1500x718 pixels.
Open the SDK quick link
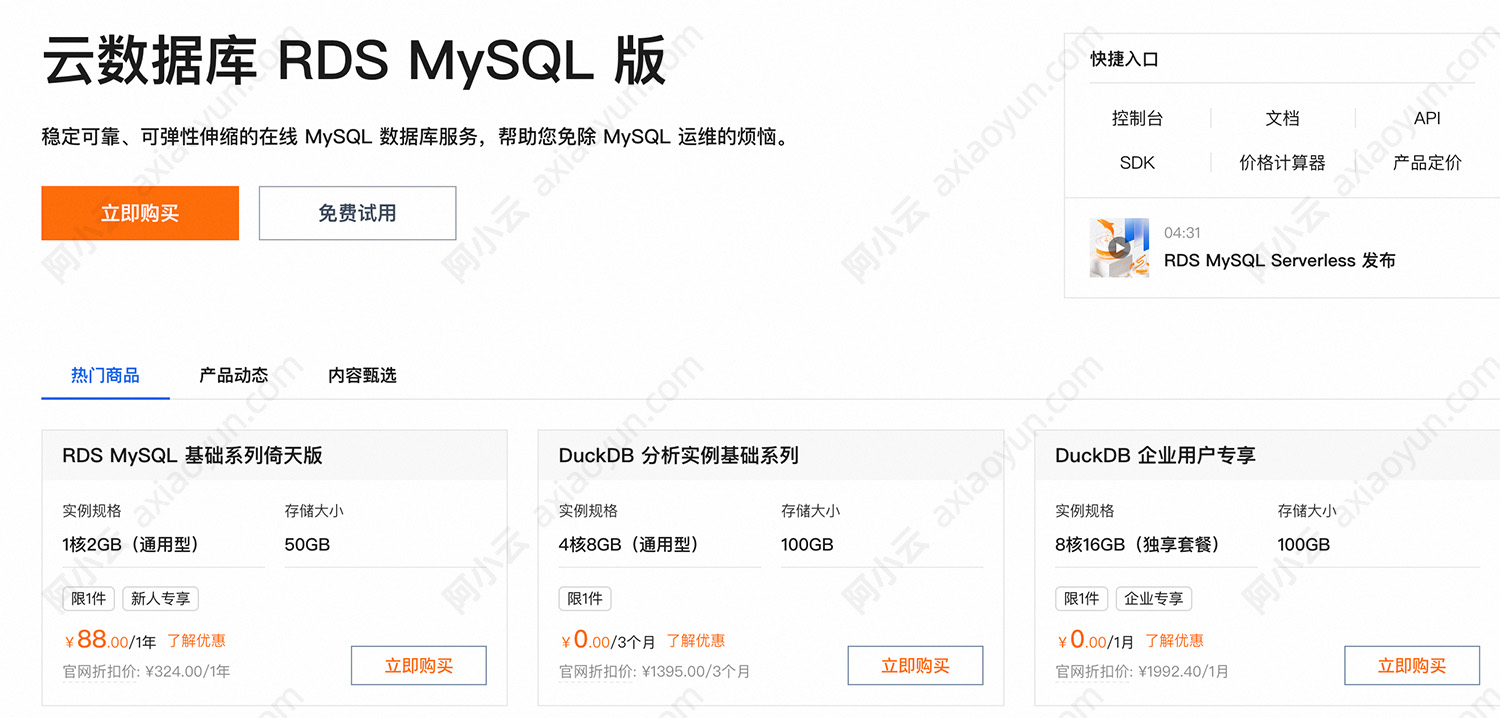pyautogui.click(x=1137, y=162)
